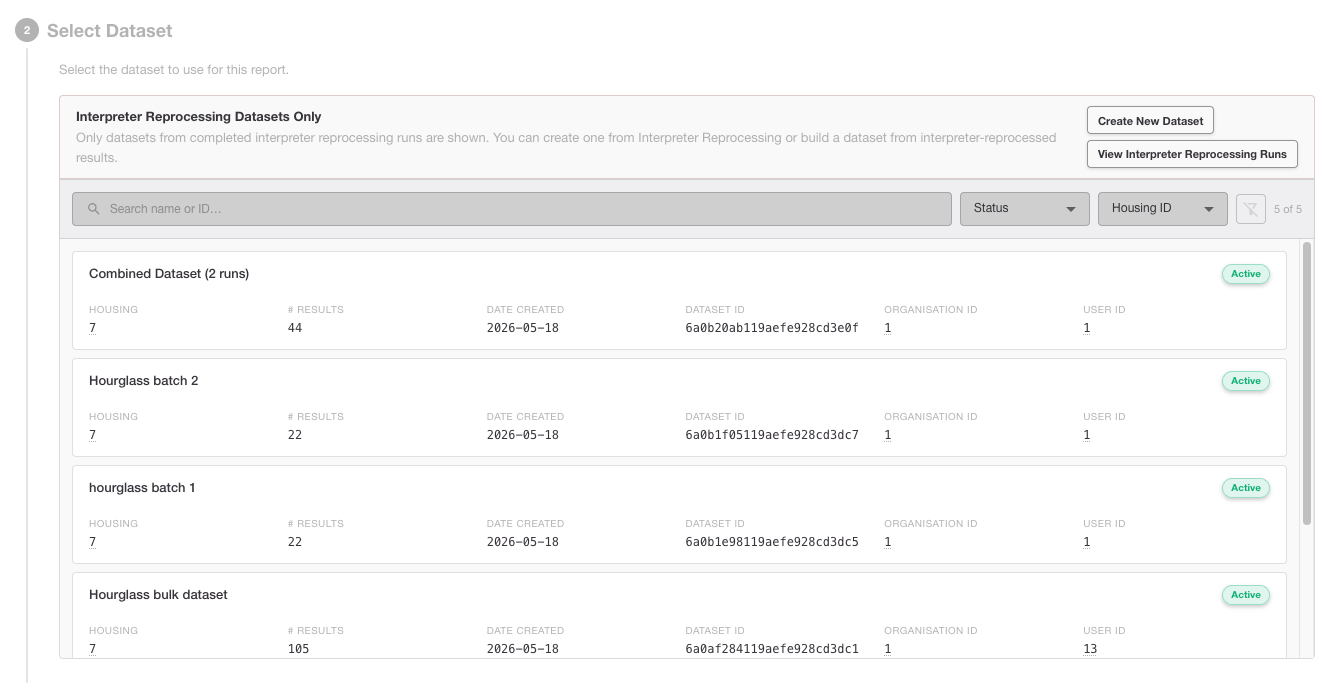Click dataset ID 6a0b1f05119aefe928cd3dc7
The image size is (1341, 694).
pyautogui.click(x=772, y=435)
